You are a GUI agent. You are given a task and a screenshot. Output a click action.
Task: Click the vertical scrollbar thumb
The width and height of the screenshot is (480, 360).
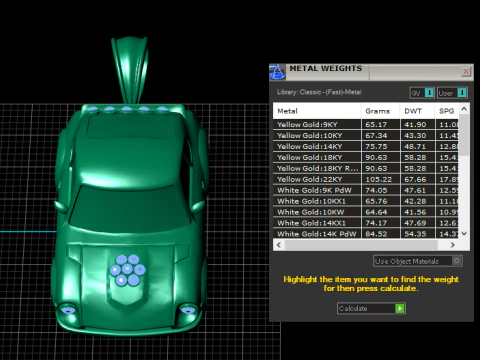coord(464,135)
